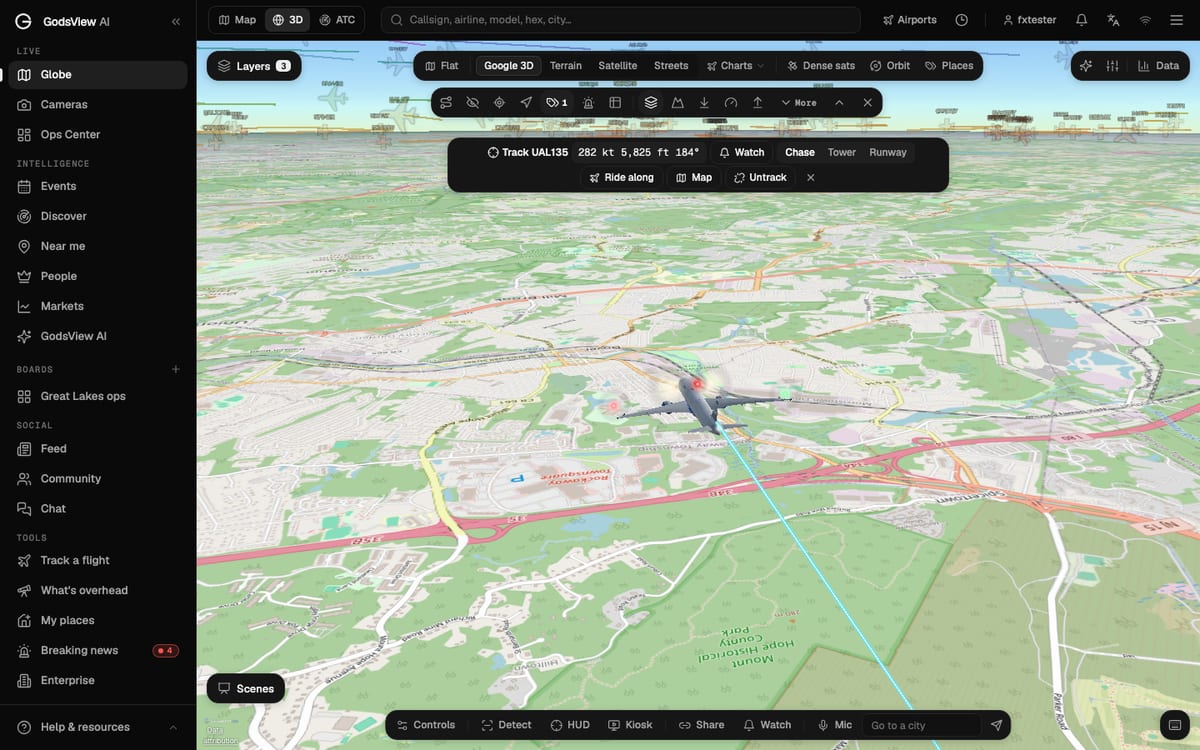Open the hamburger menu in the top bar
This screenshot has height=750, width=1200.
point(1176,20)
